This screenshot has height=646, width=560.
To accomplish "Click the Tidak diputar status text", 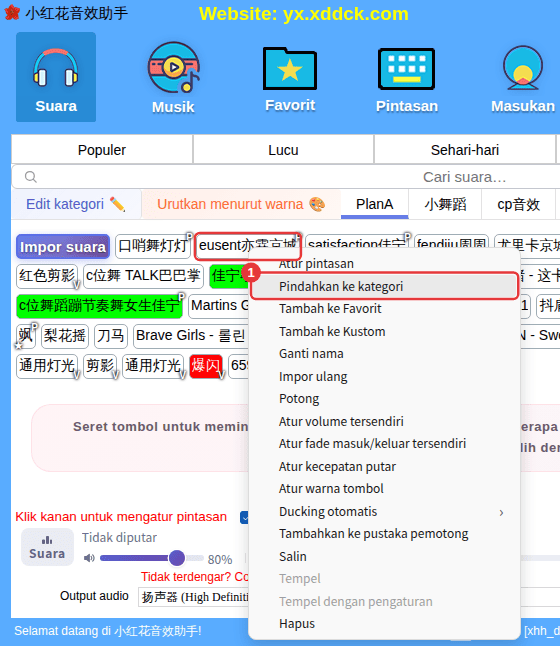I will coord(119,538).
